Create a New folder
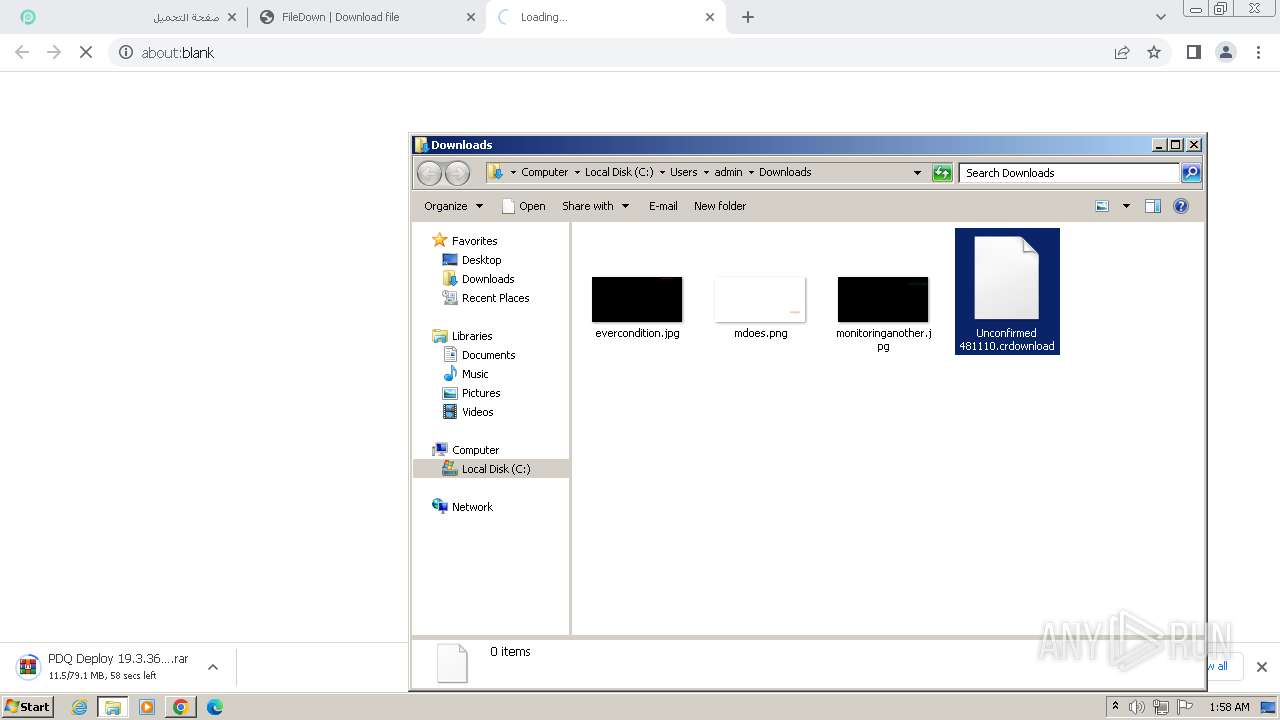 point(720,206)
